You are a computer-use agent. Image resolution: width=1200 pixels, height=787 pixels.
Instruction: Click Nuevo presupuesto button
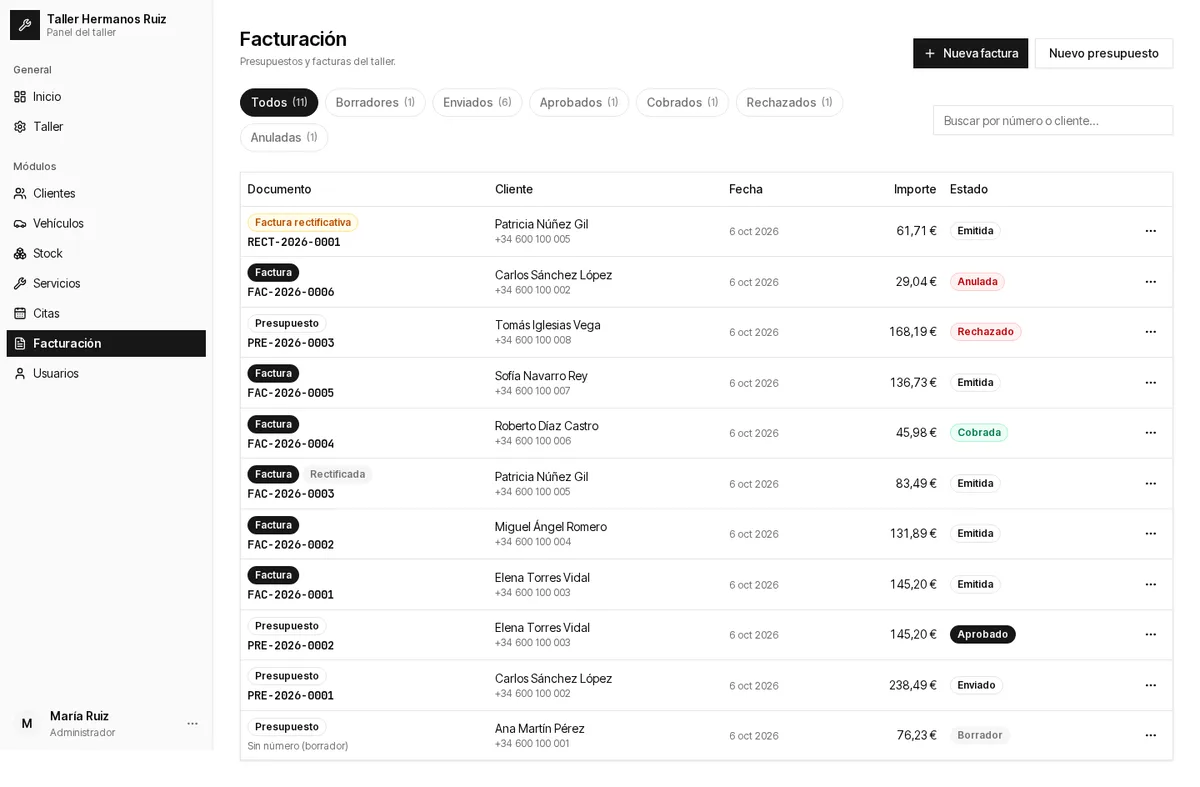click(1103, 53)
